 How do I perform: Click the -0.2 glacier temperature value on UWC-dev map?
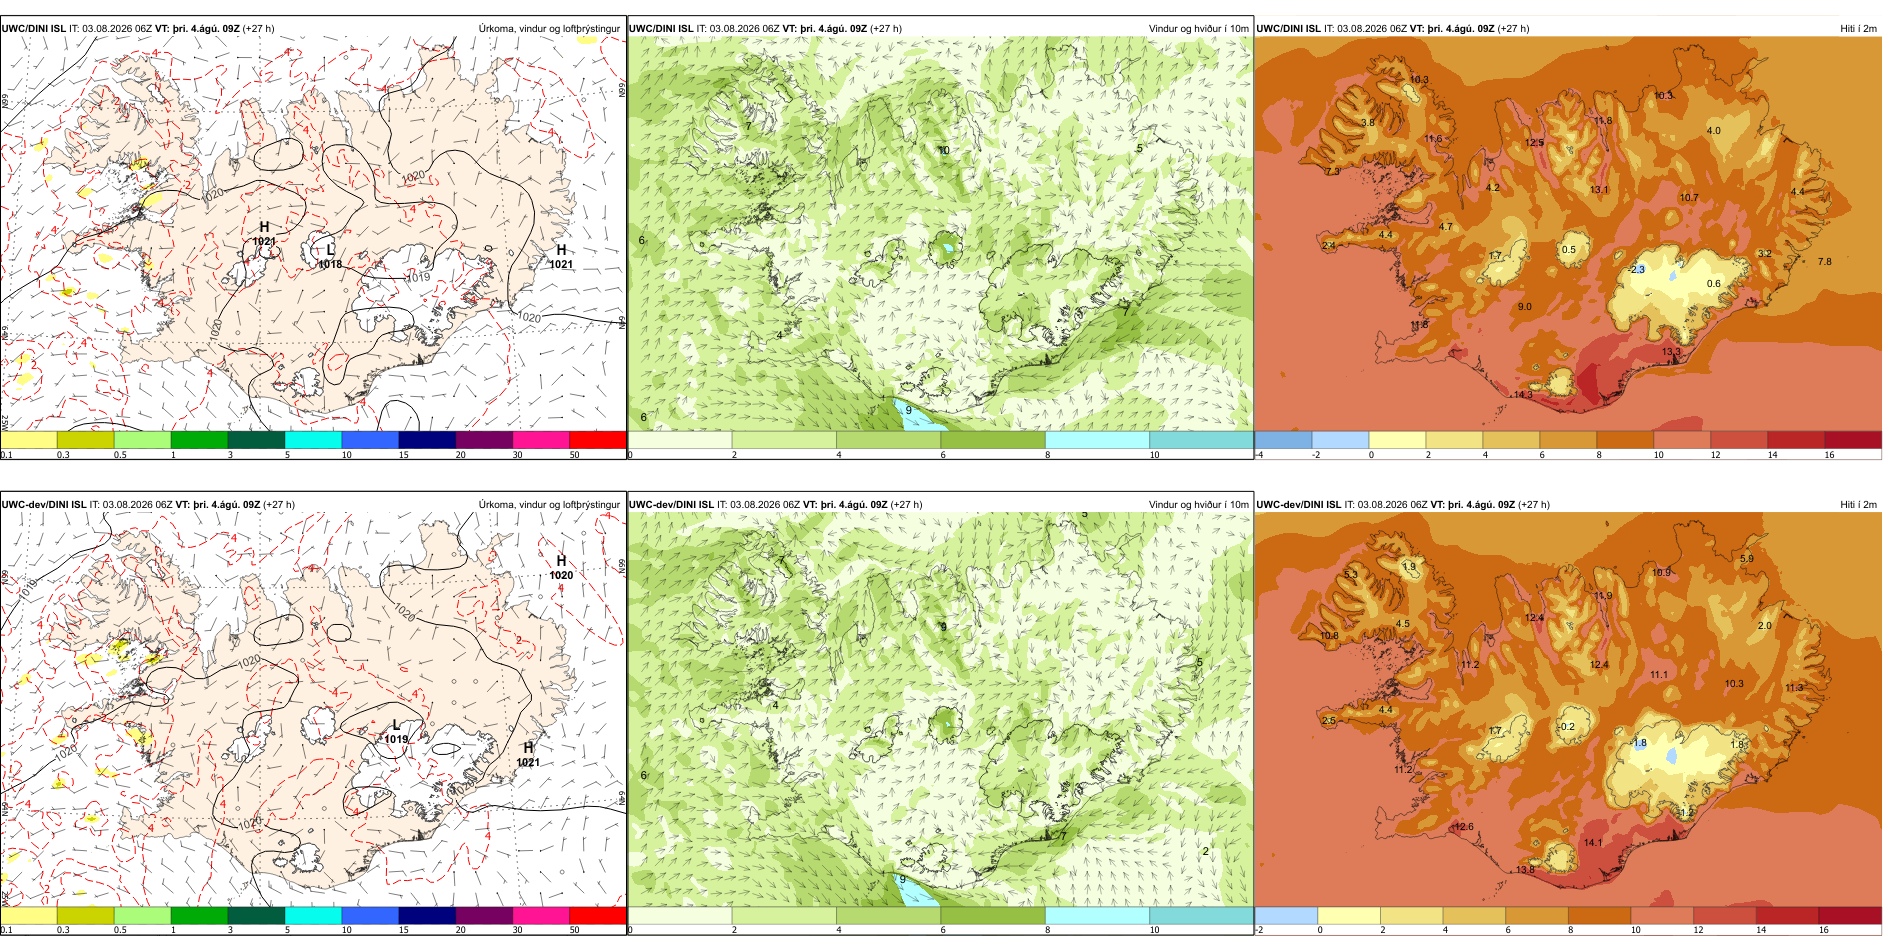pos(1567,727)
